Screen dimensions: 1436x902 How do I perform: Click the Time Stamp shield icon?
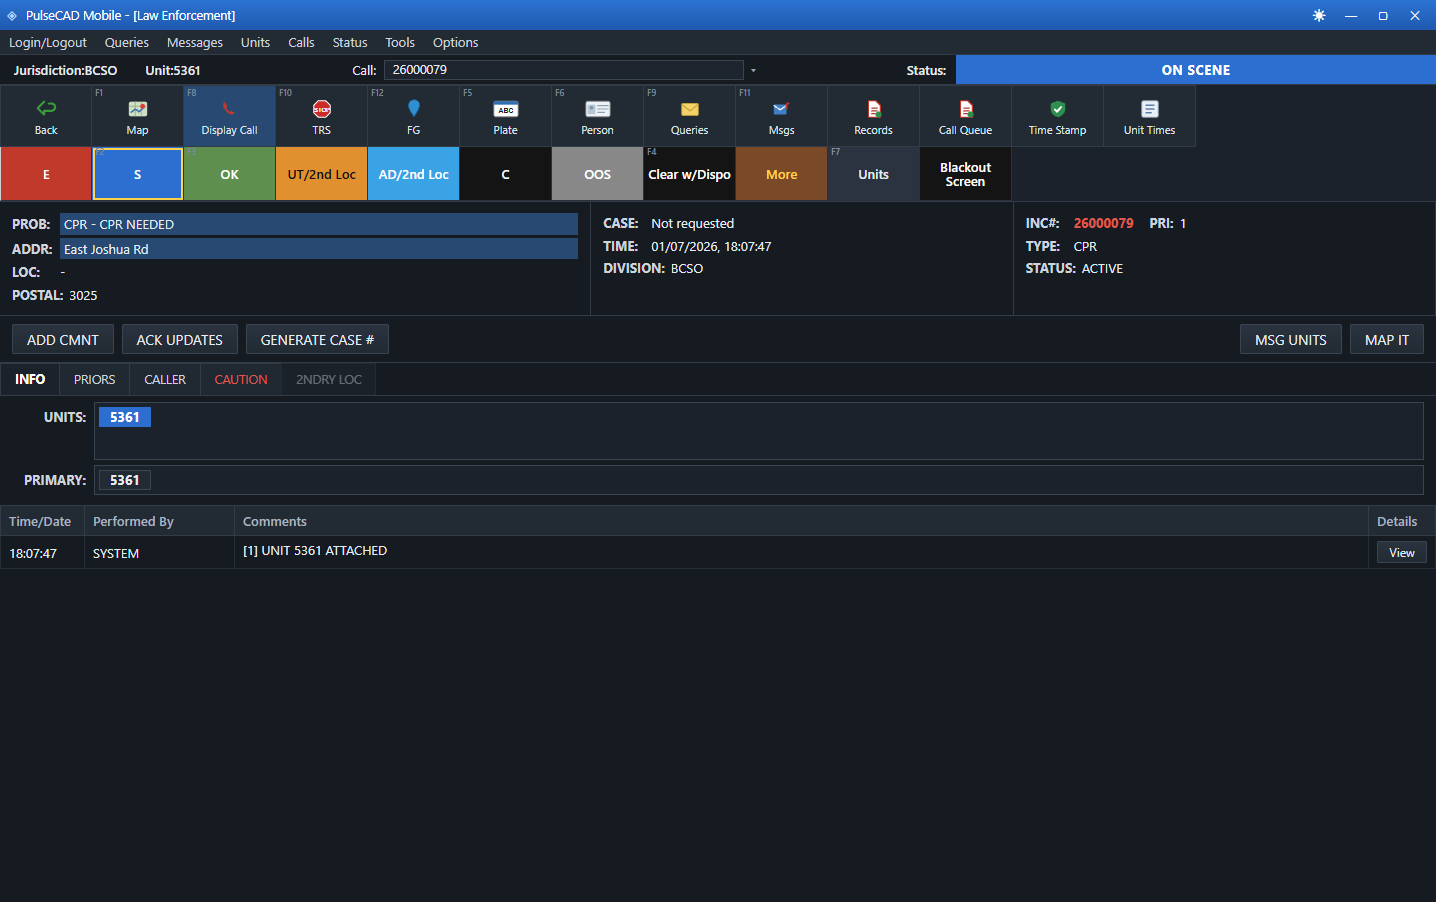coord(1058,108)
